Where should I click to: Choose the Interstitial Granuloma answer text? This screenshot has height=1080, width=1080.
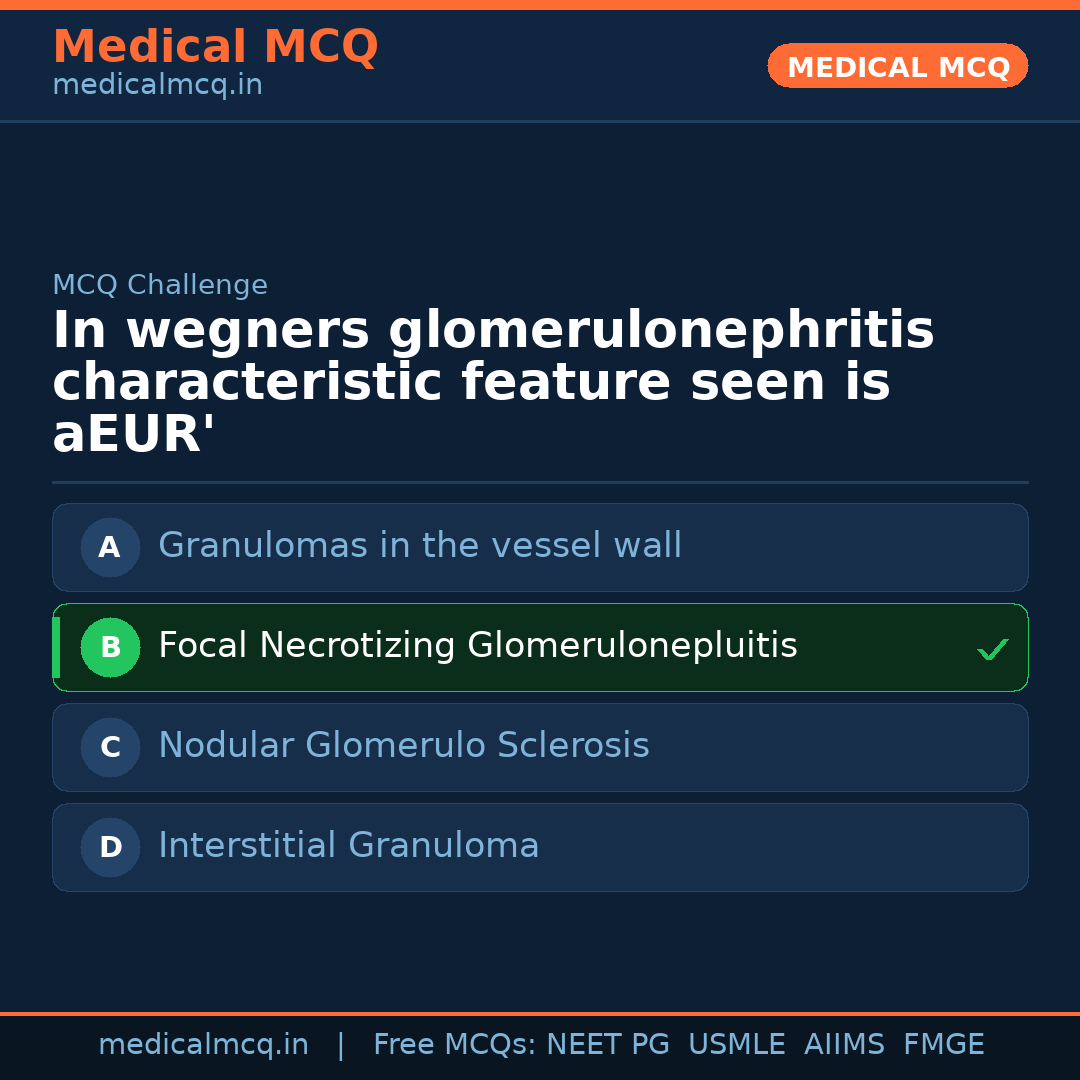point(348,846)
